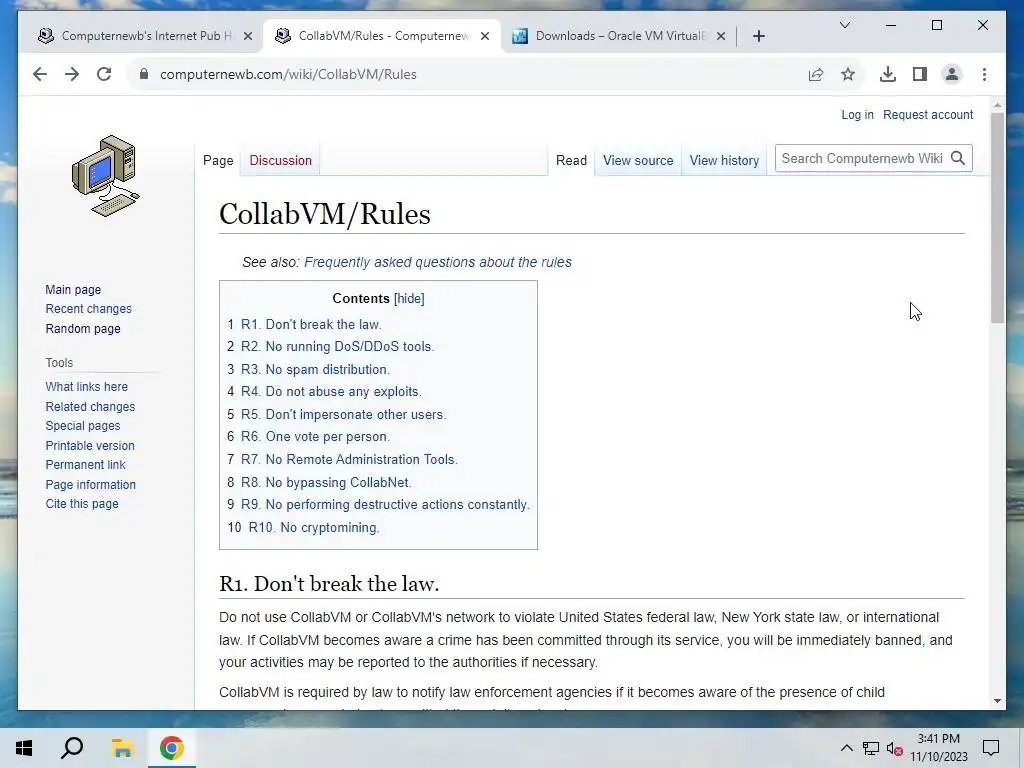Viewport: 1024px width, 768px height.
Task: Open the network status tray icon
Action: click(871, 748)
